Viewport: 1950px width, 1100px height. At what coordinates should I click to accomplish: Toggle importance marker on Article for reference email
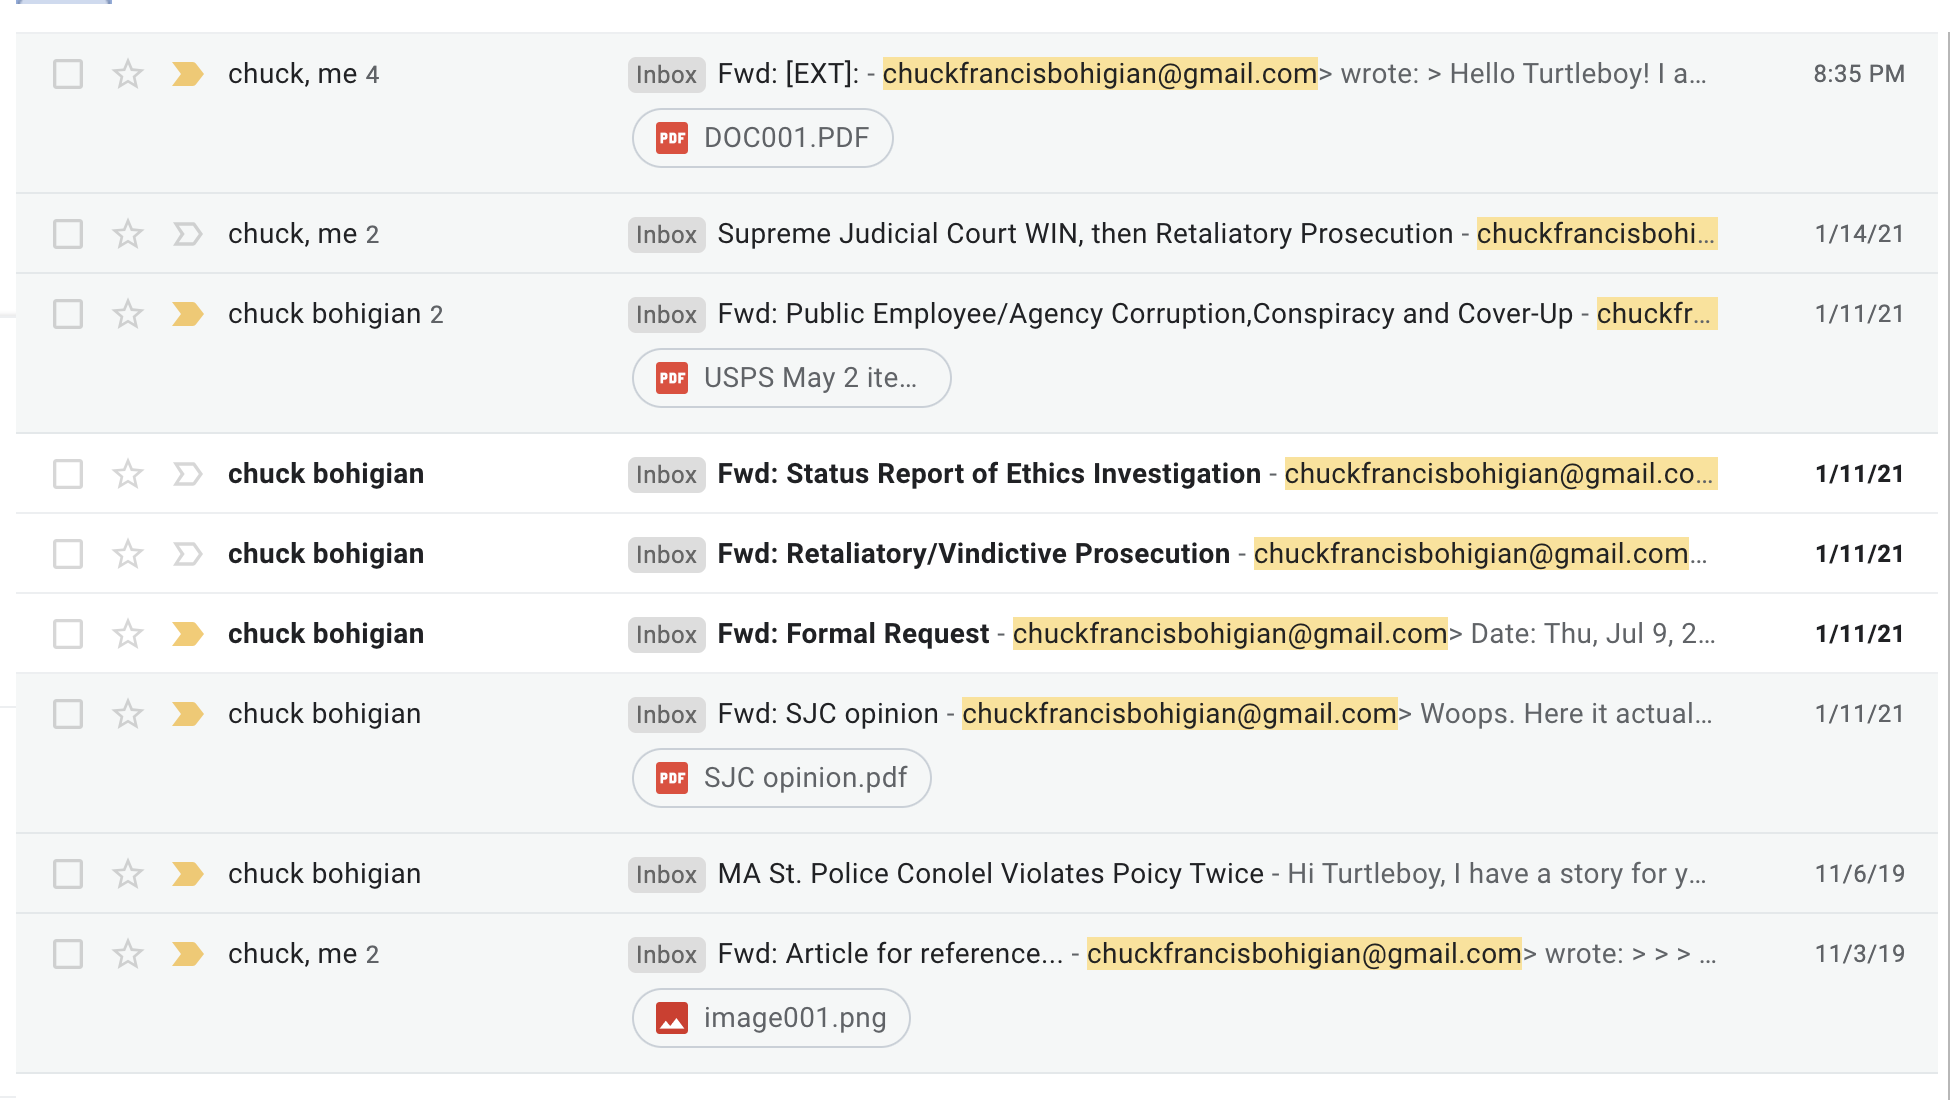187,954
